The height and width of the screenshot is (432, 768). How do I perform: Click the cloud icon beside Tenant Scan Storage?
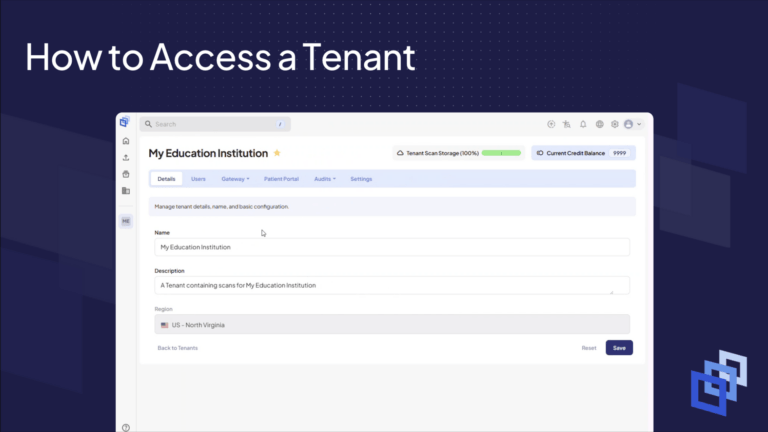(400, 153)
